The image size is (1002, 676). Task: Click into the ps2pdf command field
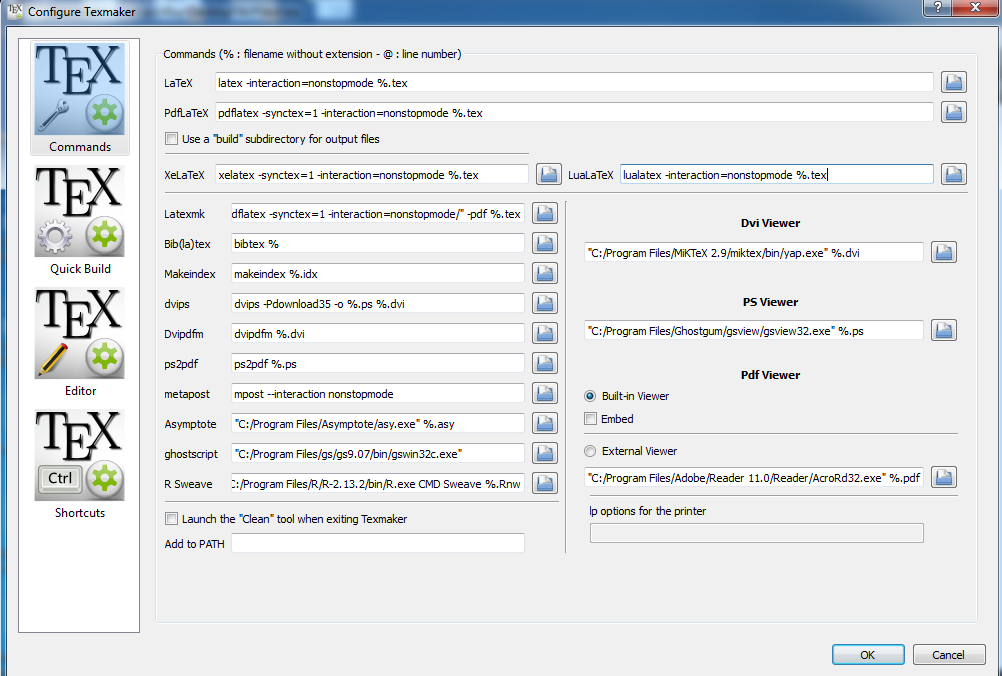coord(378,364)
